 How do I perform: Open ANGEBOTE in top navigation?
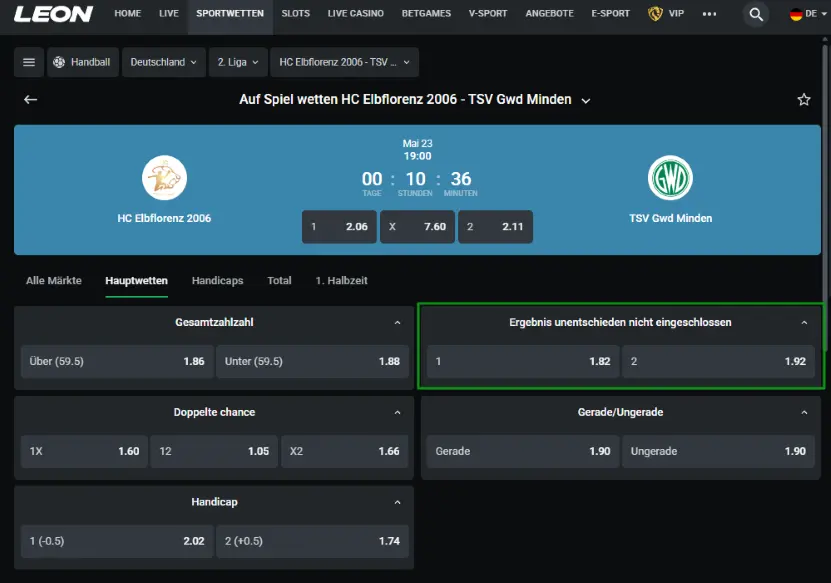click(x=550, y=13)
